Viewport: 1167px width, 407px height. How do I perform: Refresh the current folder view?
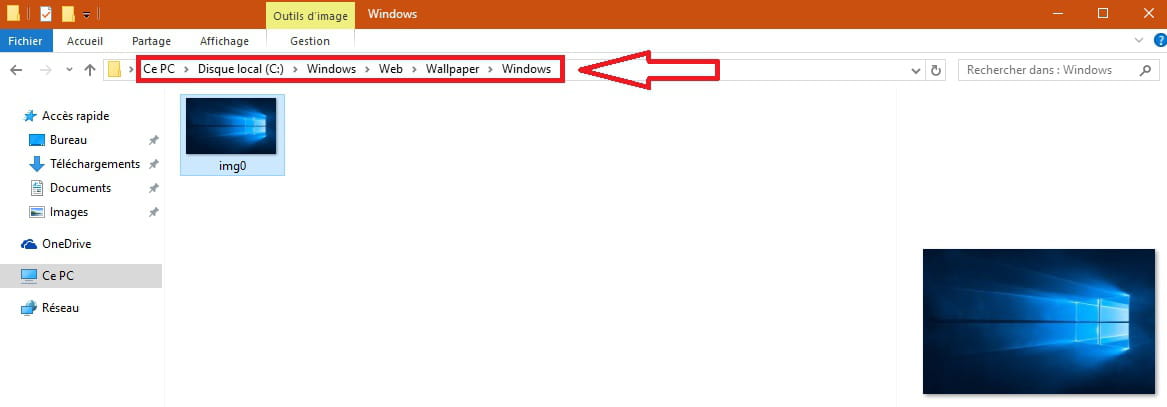tap(936, 71)
